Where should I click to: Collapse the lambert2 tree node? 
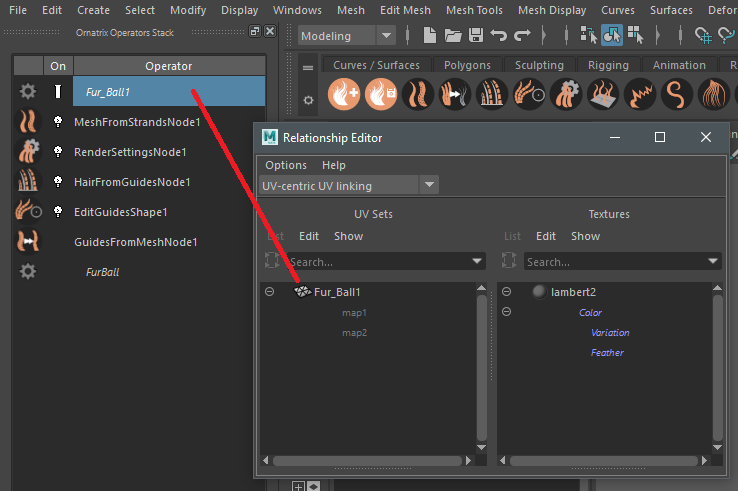(x=506, y=292)
